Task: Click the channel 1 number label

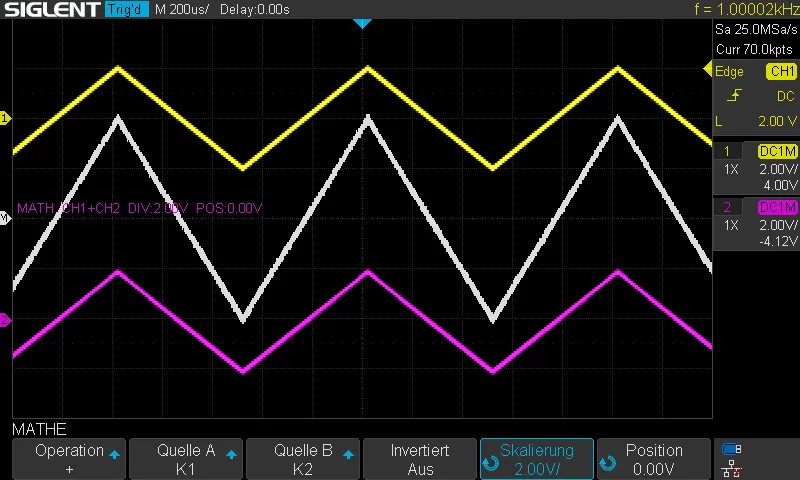Action: click(727, 151)
